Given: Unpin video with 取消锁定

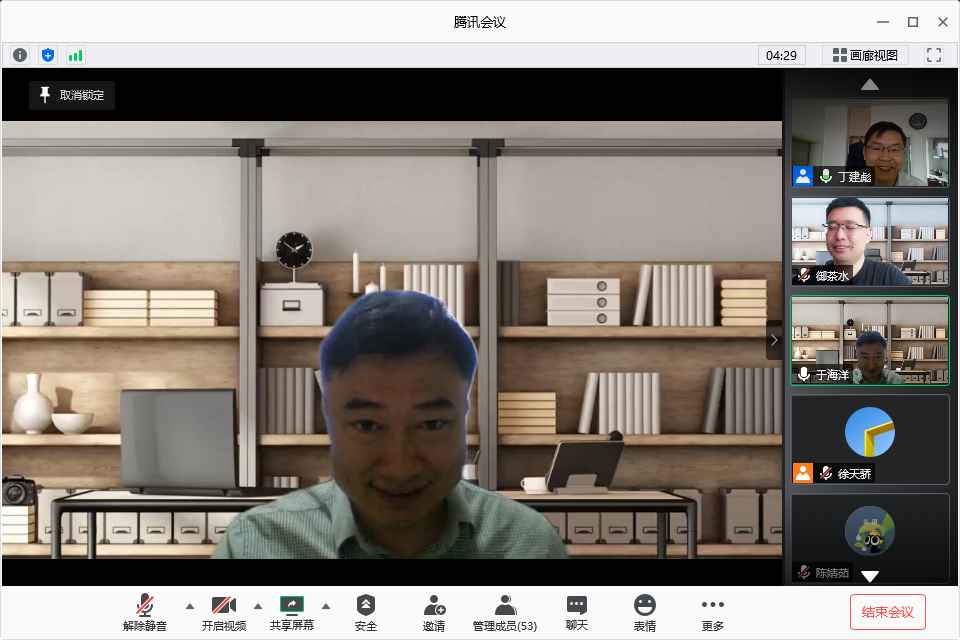Looking at the screenshot, I should pos(72,95).
